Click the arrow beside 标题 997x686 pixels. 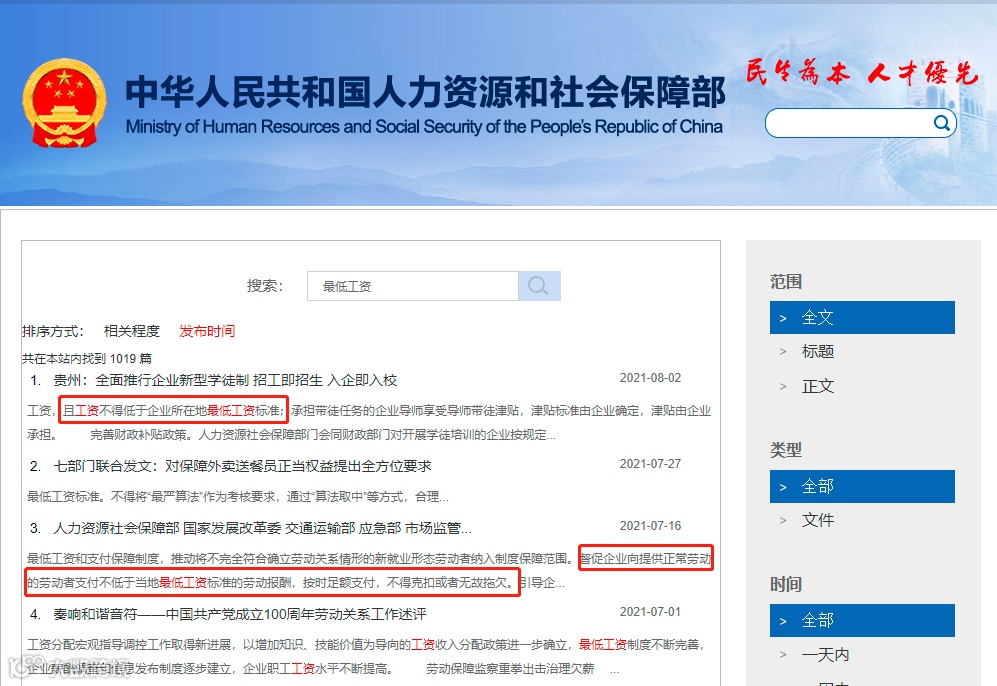[x=783, y=352]
